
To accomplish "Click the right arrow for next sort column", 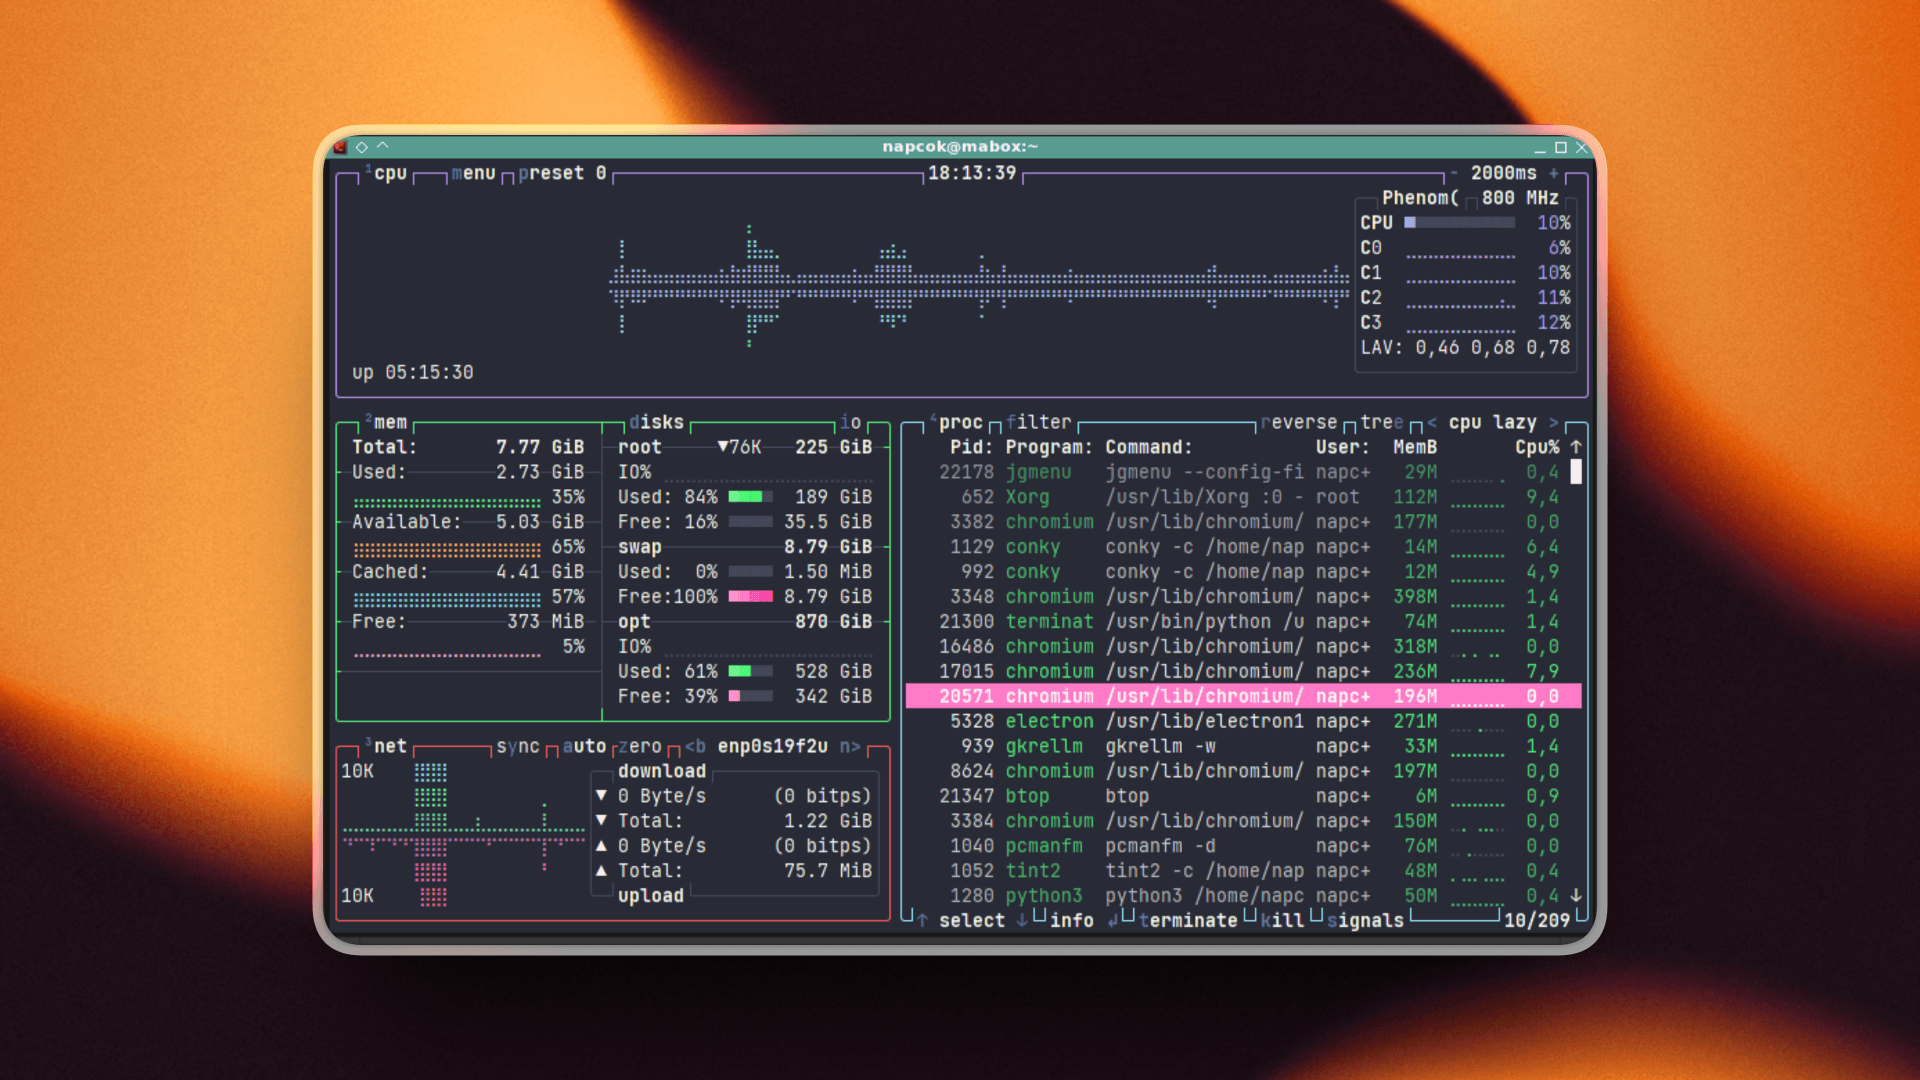I will pos(1553,423).
